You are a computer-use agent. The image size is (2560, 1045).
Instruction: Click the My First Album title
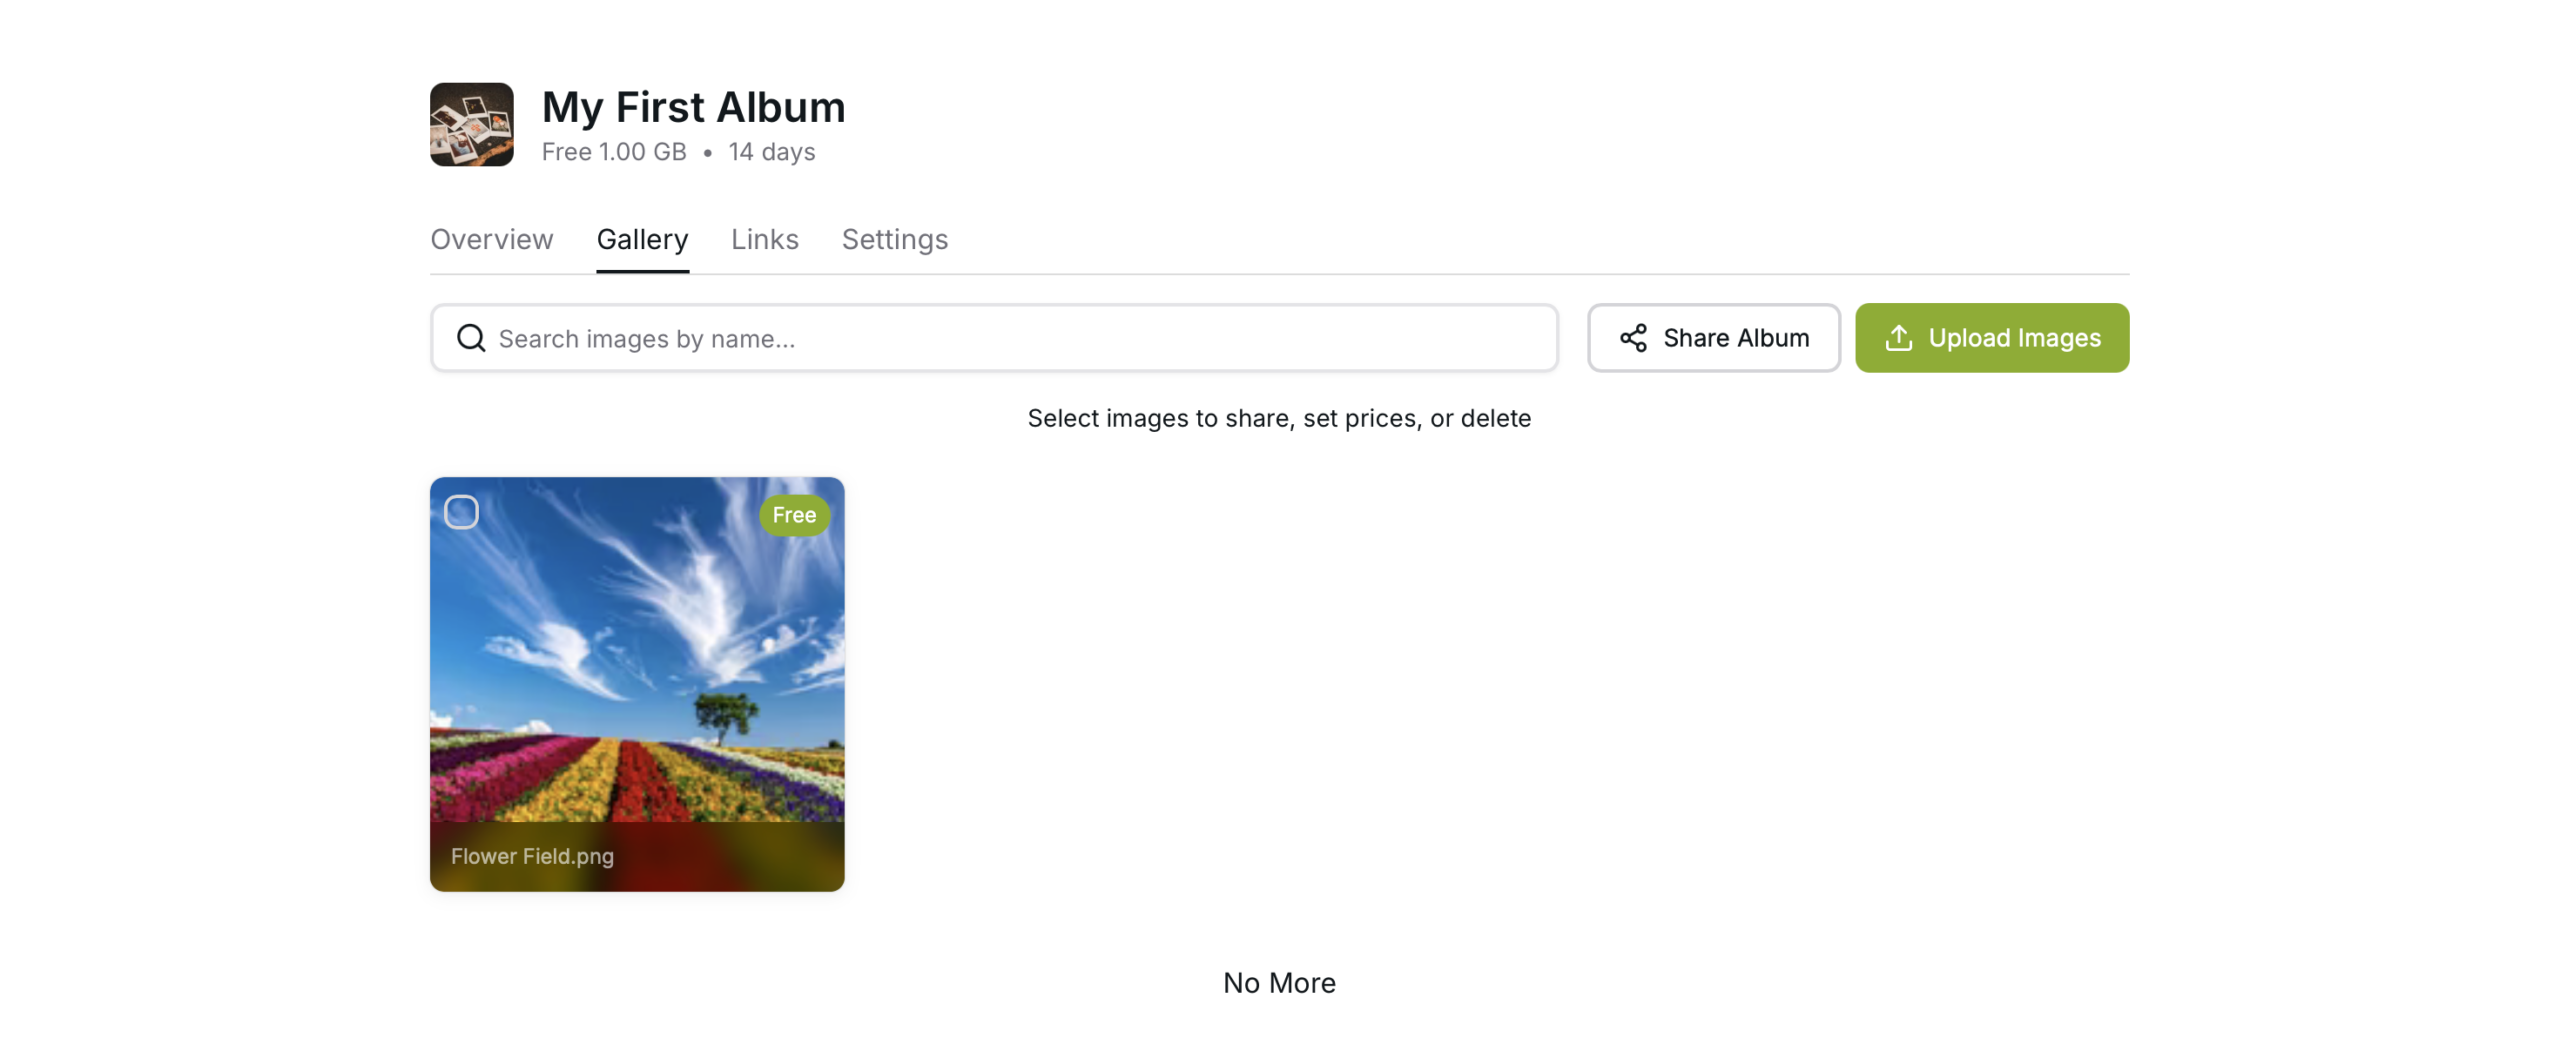click(693, 107)
